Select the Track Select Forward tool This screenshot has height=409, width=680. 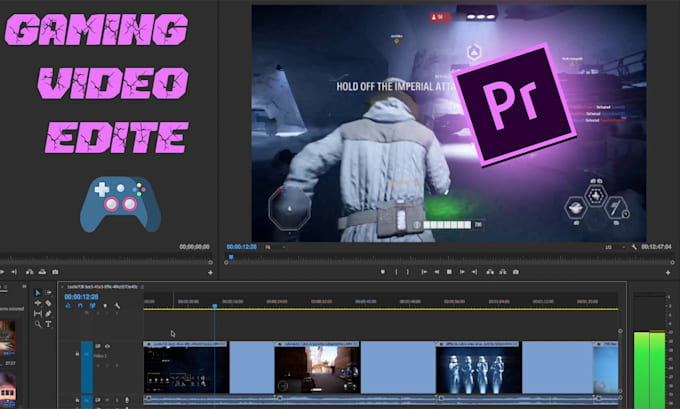pos(48,292)
